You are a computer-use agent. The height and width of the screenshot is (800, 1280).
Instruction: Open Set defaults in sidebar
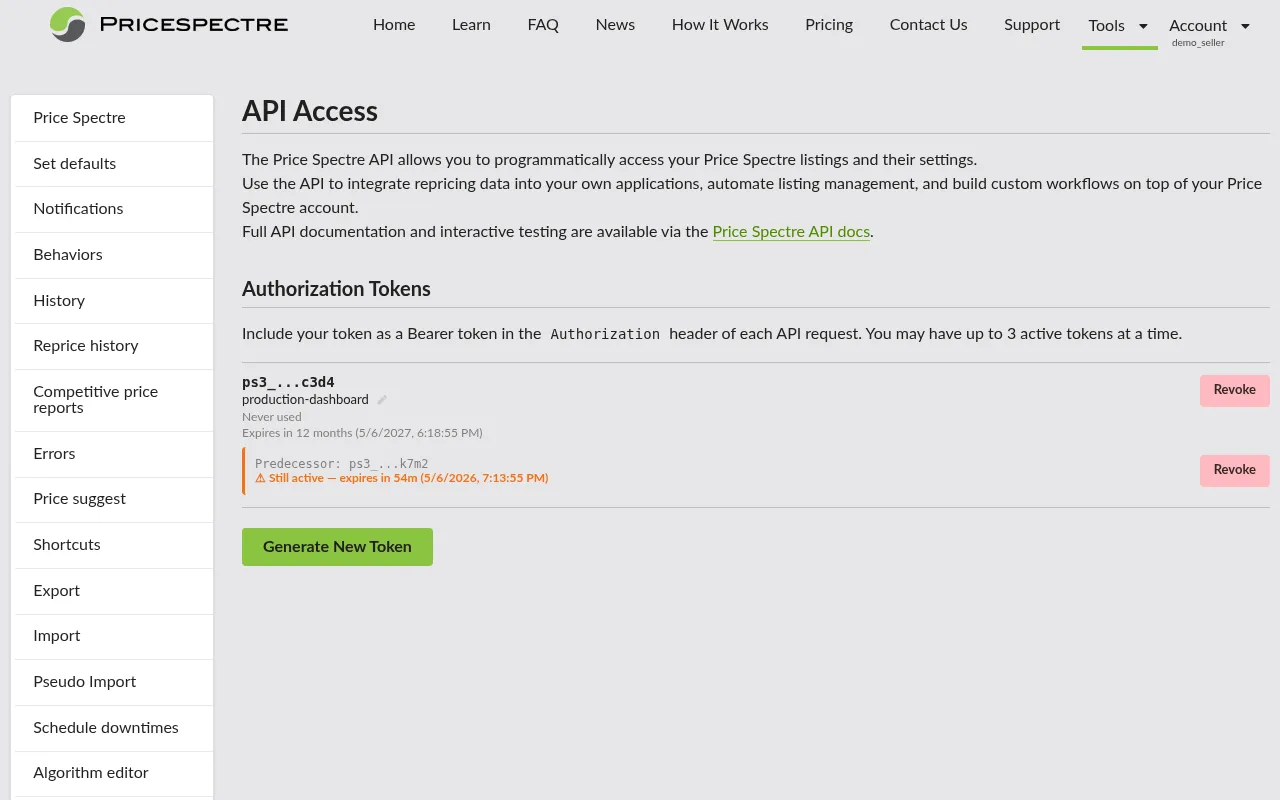[114, 164]
